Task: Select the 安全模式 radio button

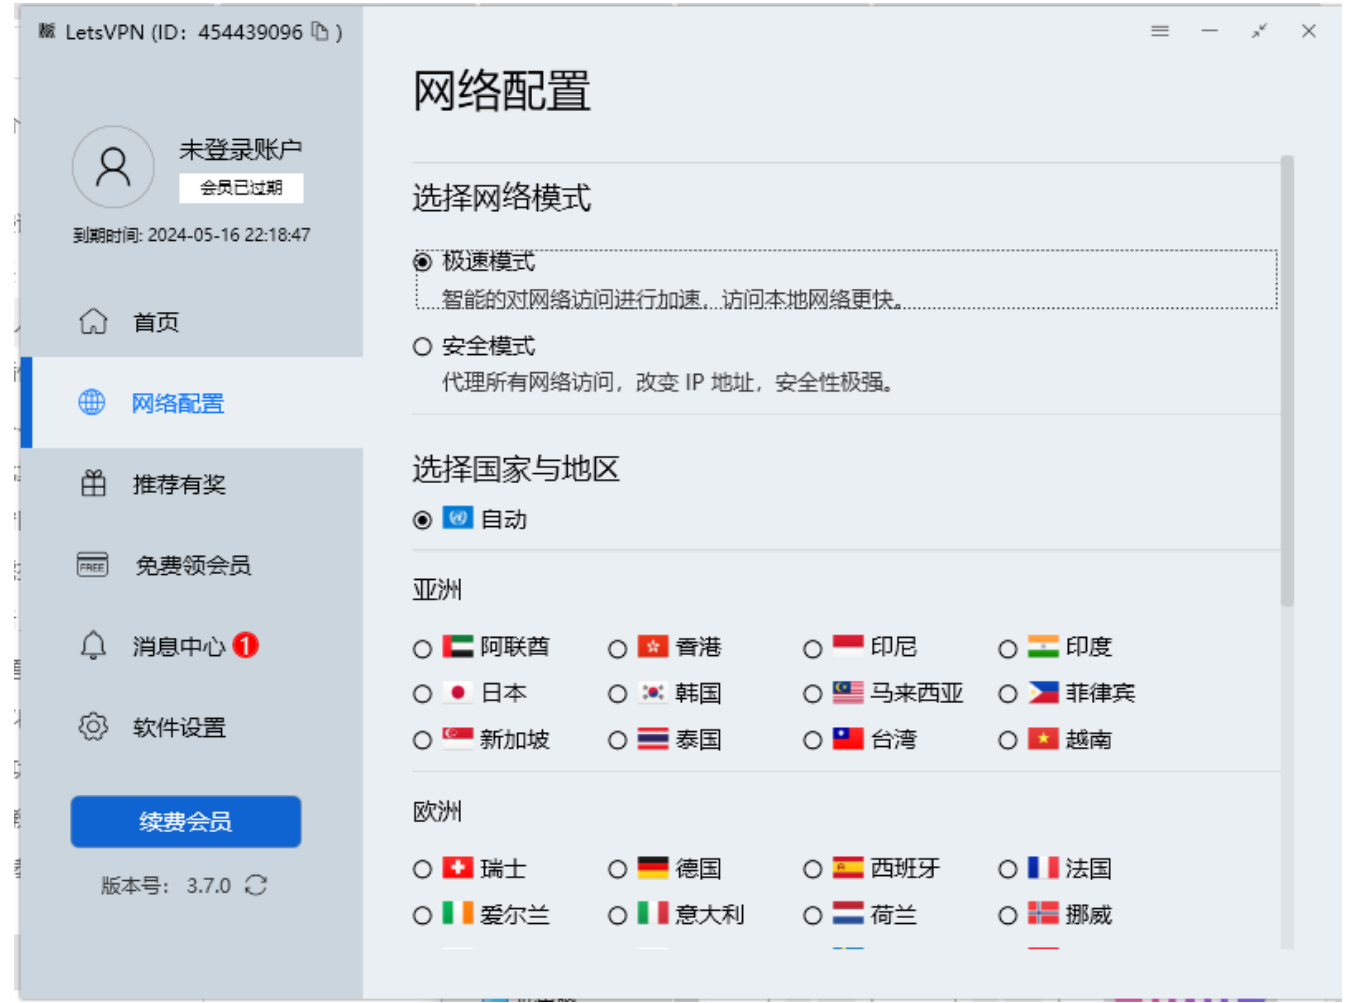Action: click(x=423, y=347)
